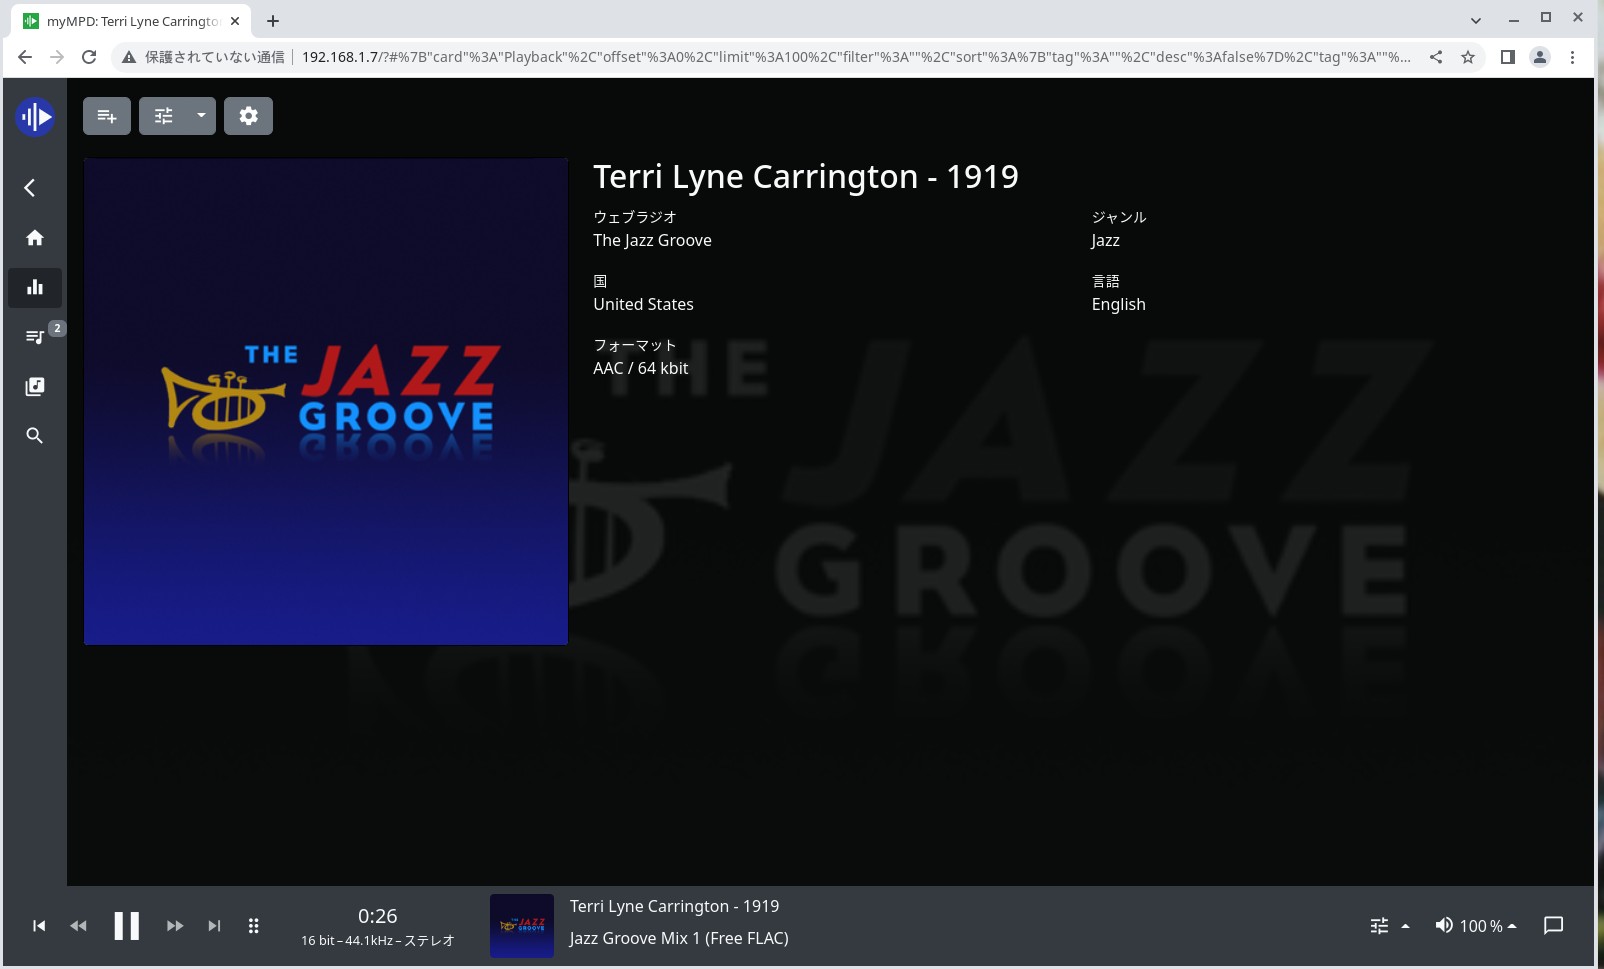Click the Jazz genre link
1604x969 pixels.
pyautogui.click(x=1105, y=241)
